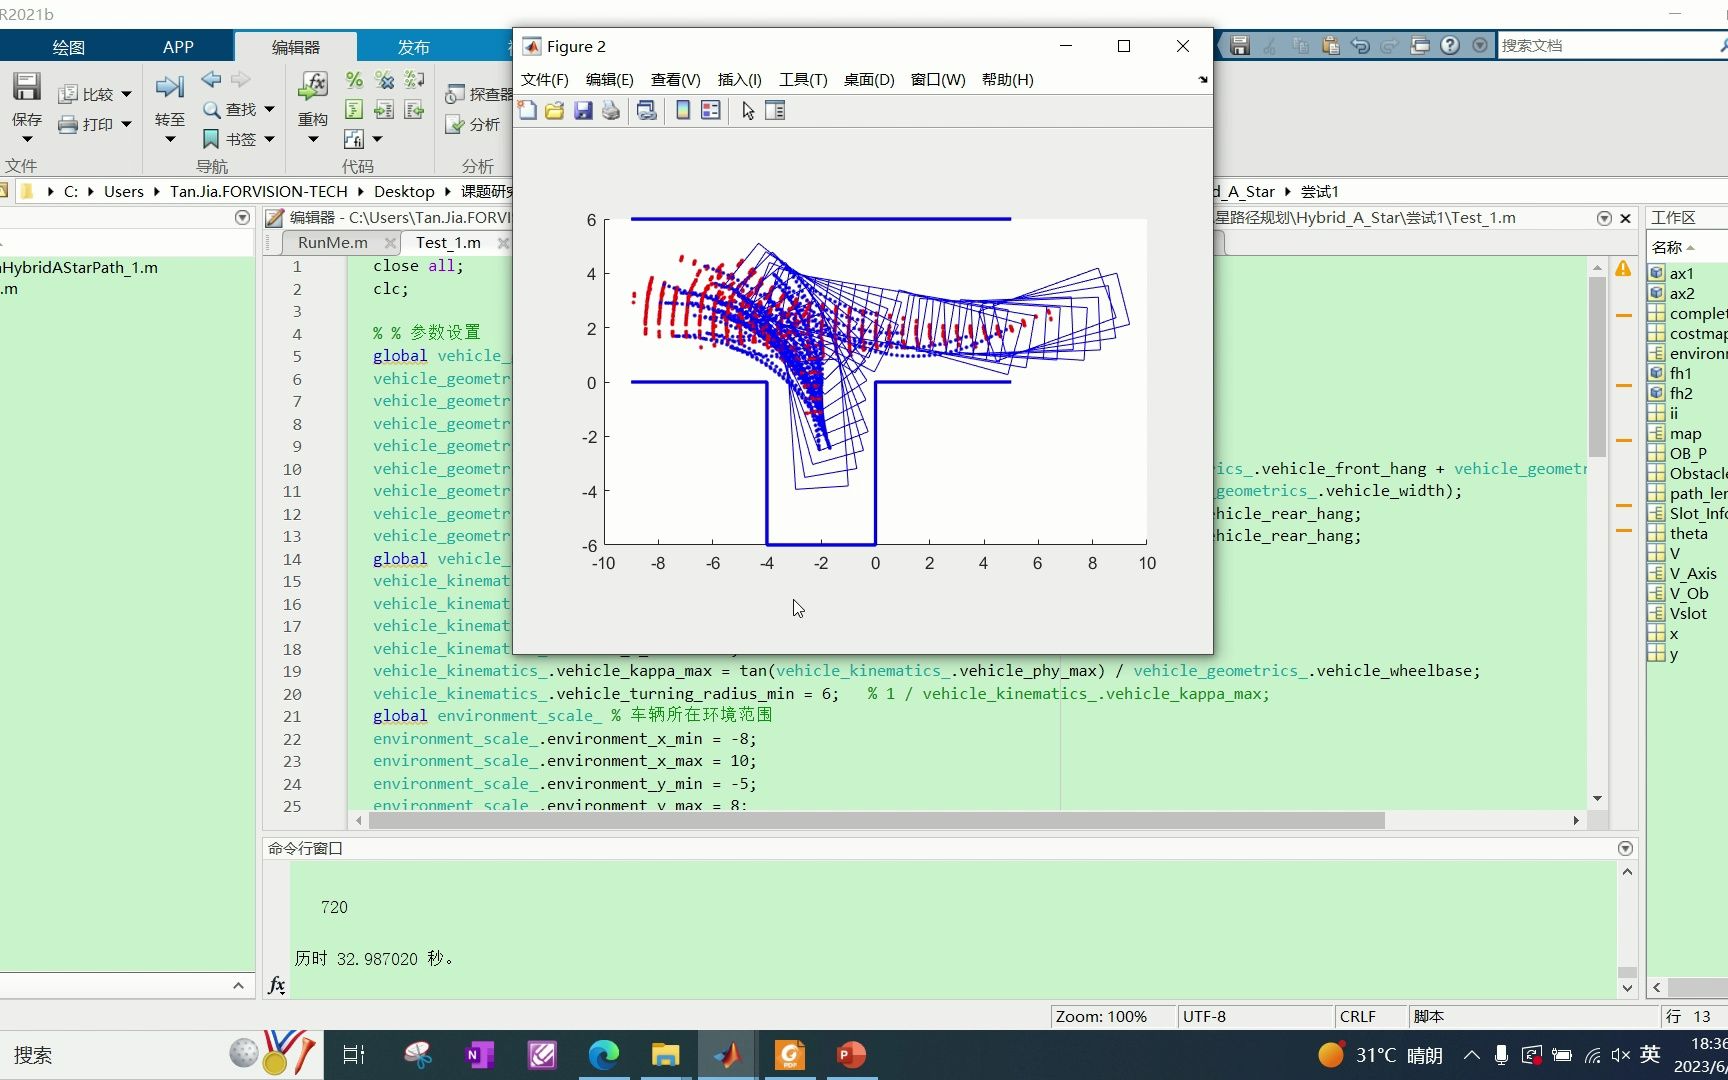1728x1080 pixels.
Task: Toggle the colorbar in Figure 2
Action: pyautogui.click(x=681, y=110)
